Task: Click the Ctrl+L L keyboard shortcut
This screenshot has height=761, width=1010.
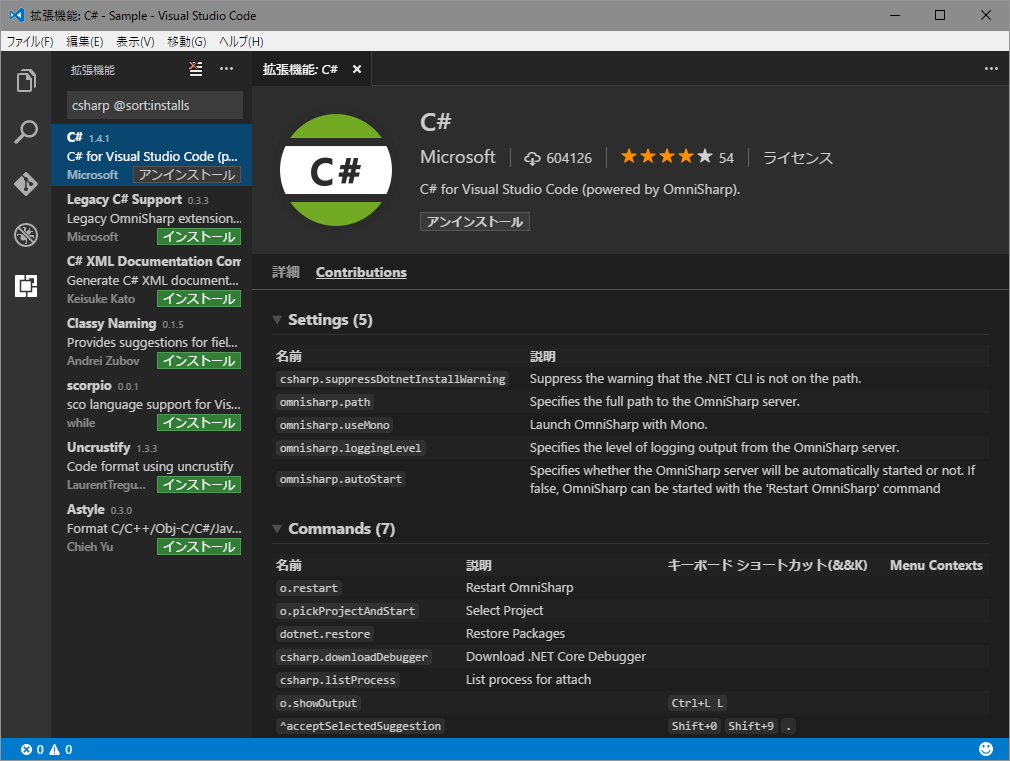Action: (x=697, y=703)
